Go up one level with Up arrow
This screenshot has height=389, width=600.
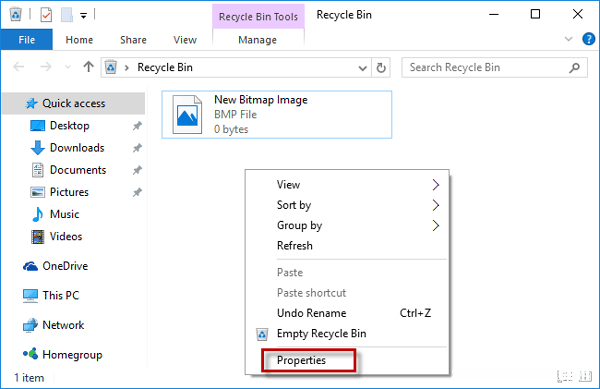[x=88, y=67]
